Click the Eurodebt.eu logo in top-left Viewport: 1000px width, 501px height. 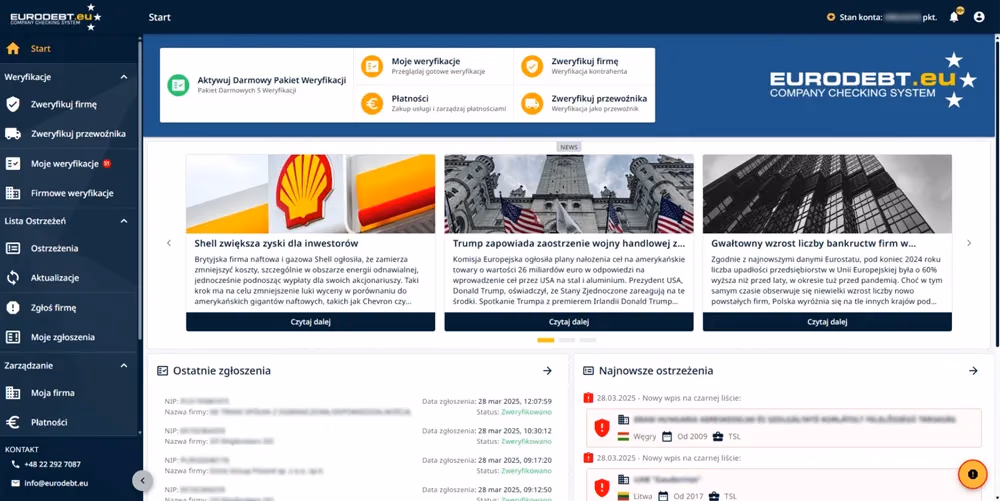[56, 18]
